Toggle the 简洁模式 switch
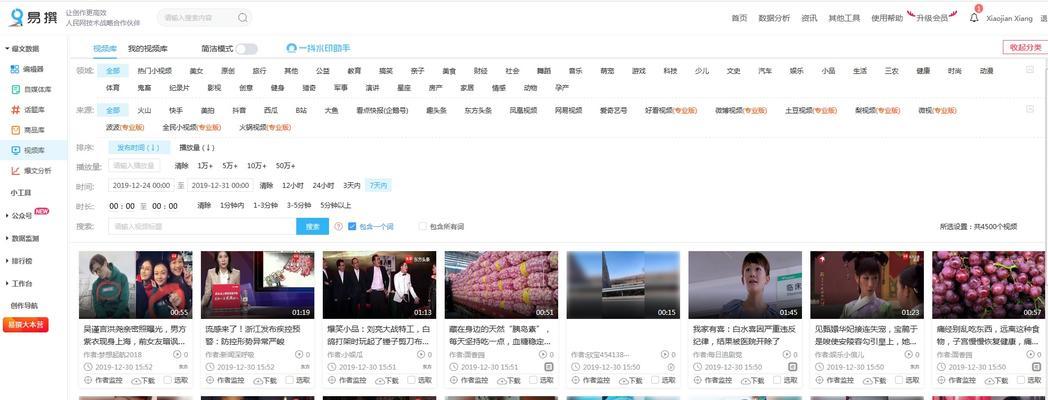Image resolution: width=1048 pixels, height=400 pixels. click(x=246, y=49)
